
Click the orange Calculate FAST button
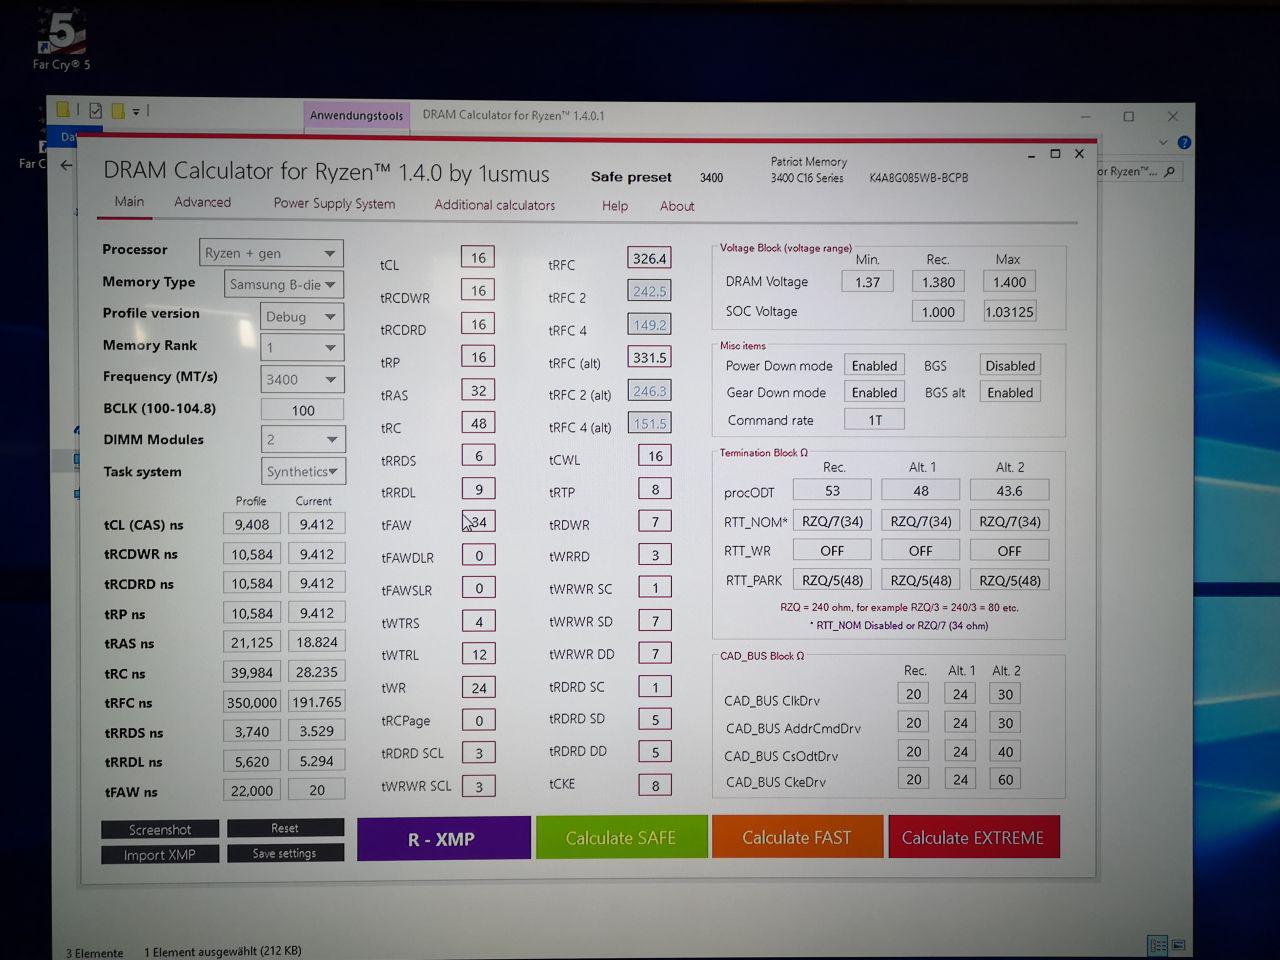797,837
